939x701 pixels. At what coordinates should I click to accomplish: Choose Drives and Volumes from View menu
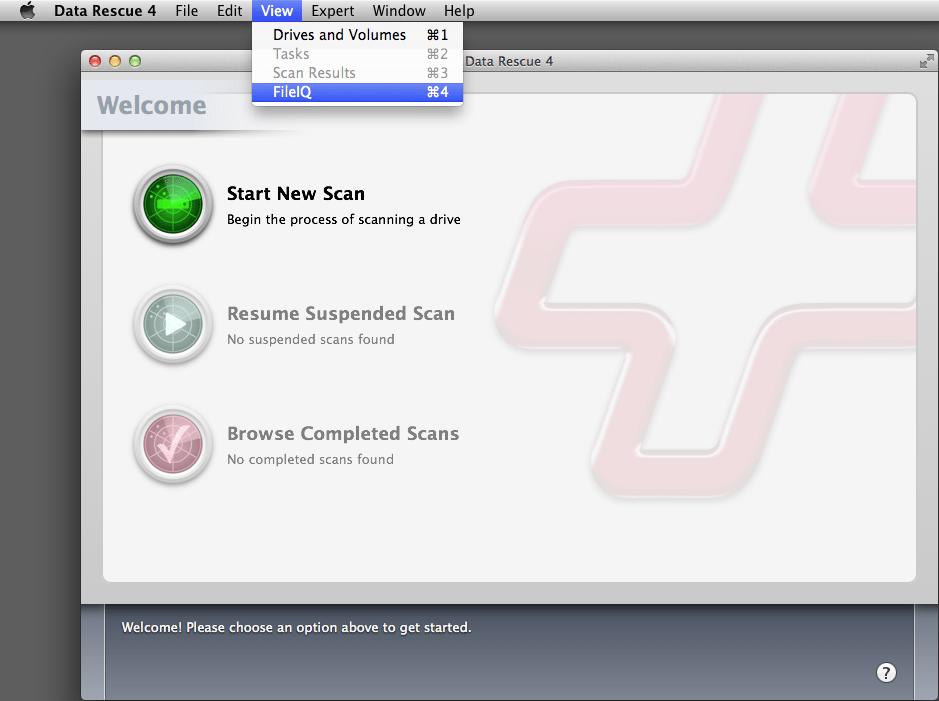pyautogui.click(x=339, y=34)
